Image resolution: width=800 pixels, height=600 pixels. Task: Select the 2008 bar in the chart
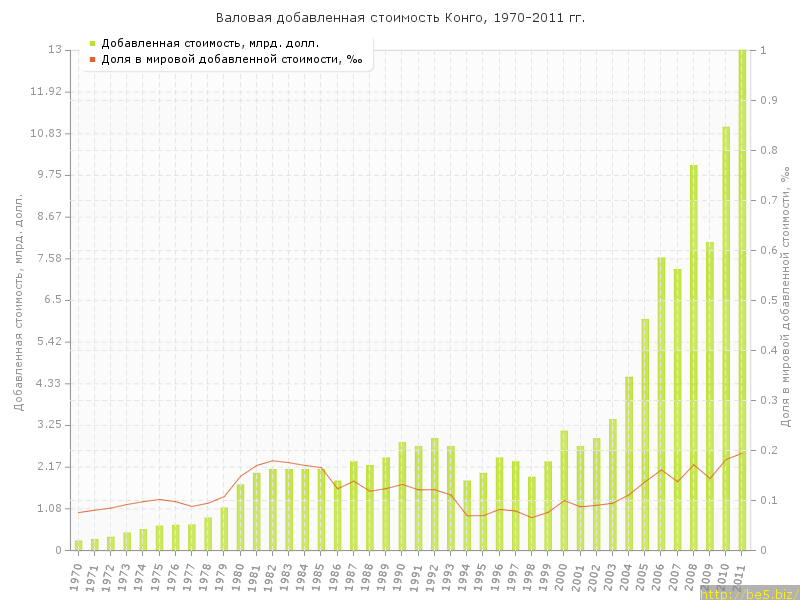pyautogui.click(x=694, y=358)
